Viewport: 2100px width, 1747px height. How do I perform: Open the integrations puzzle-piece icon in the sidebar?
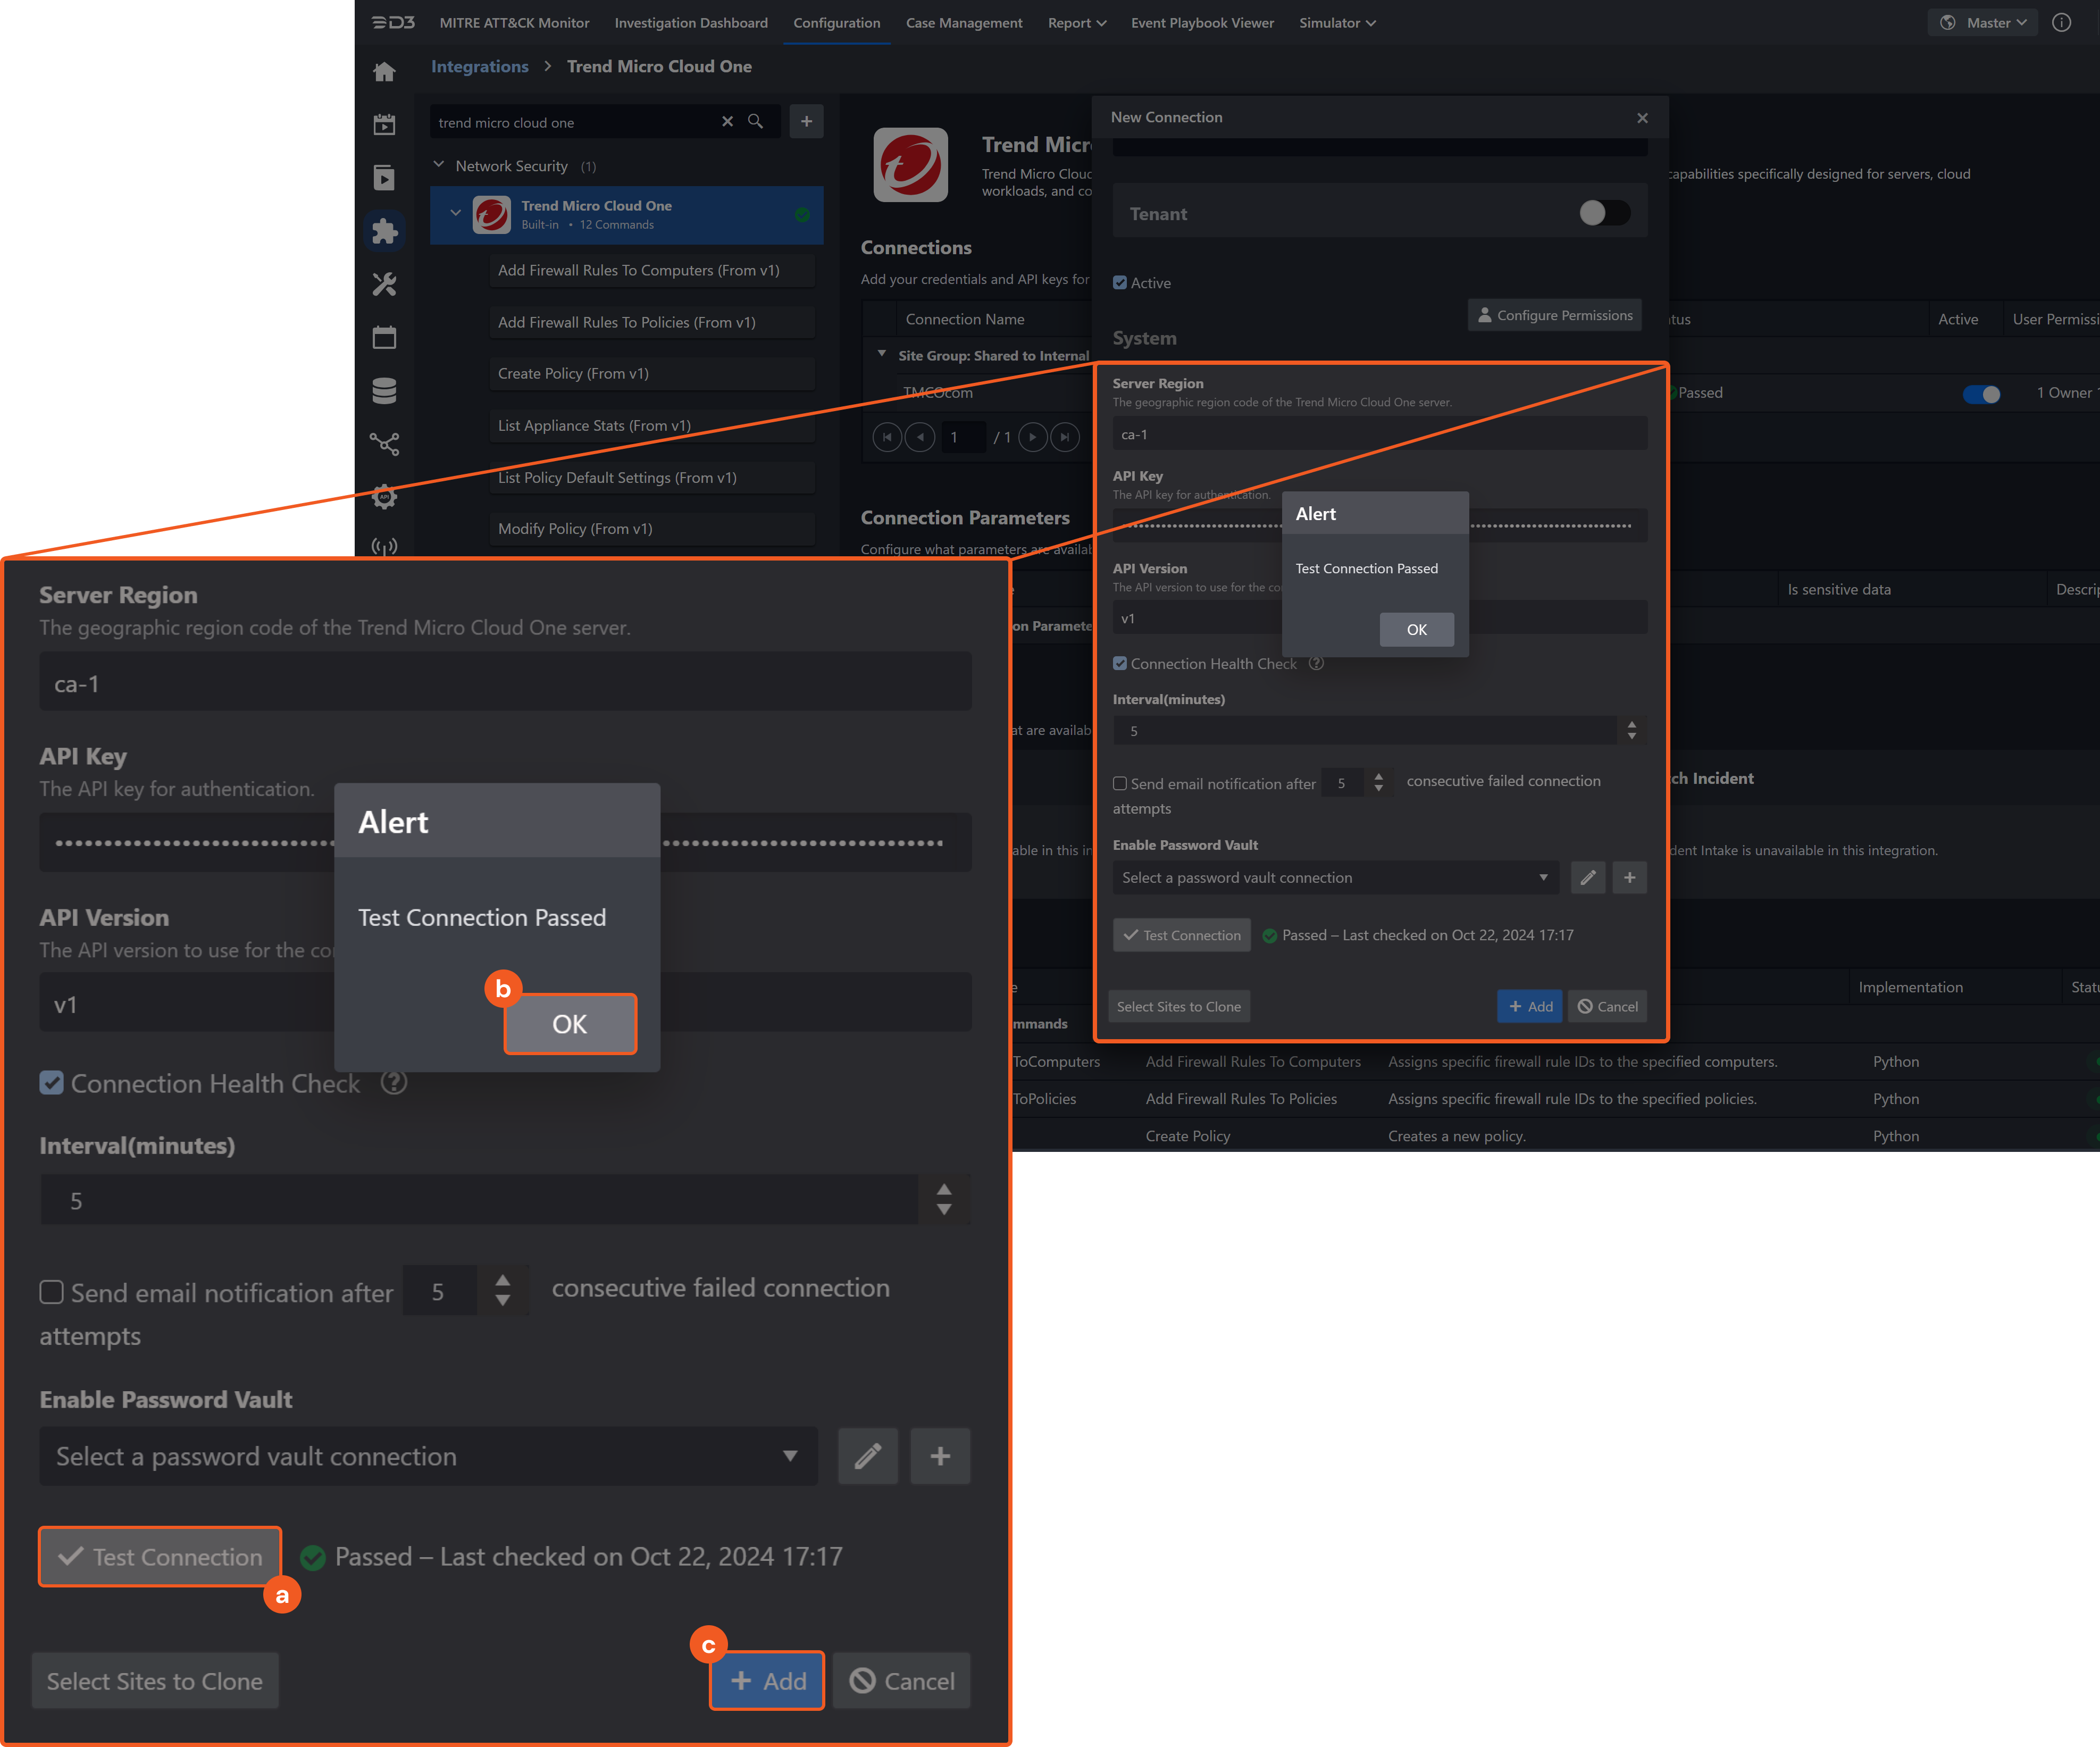[384, 231]
